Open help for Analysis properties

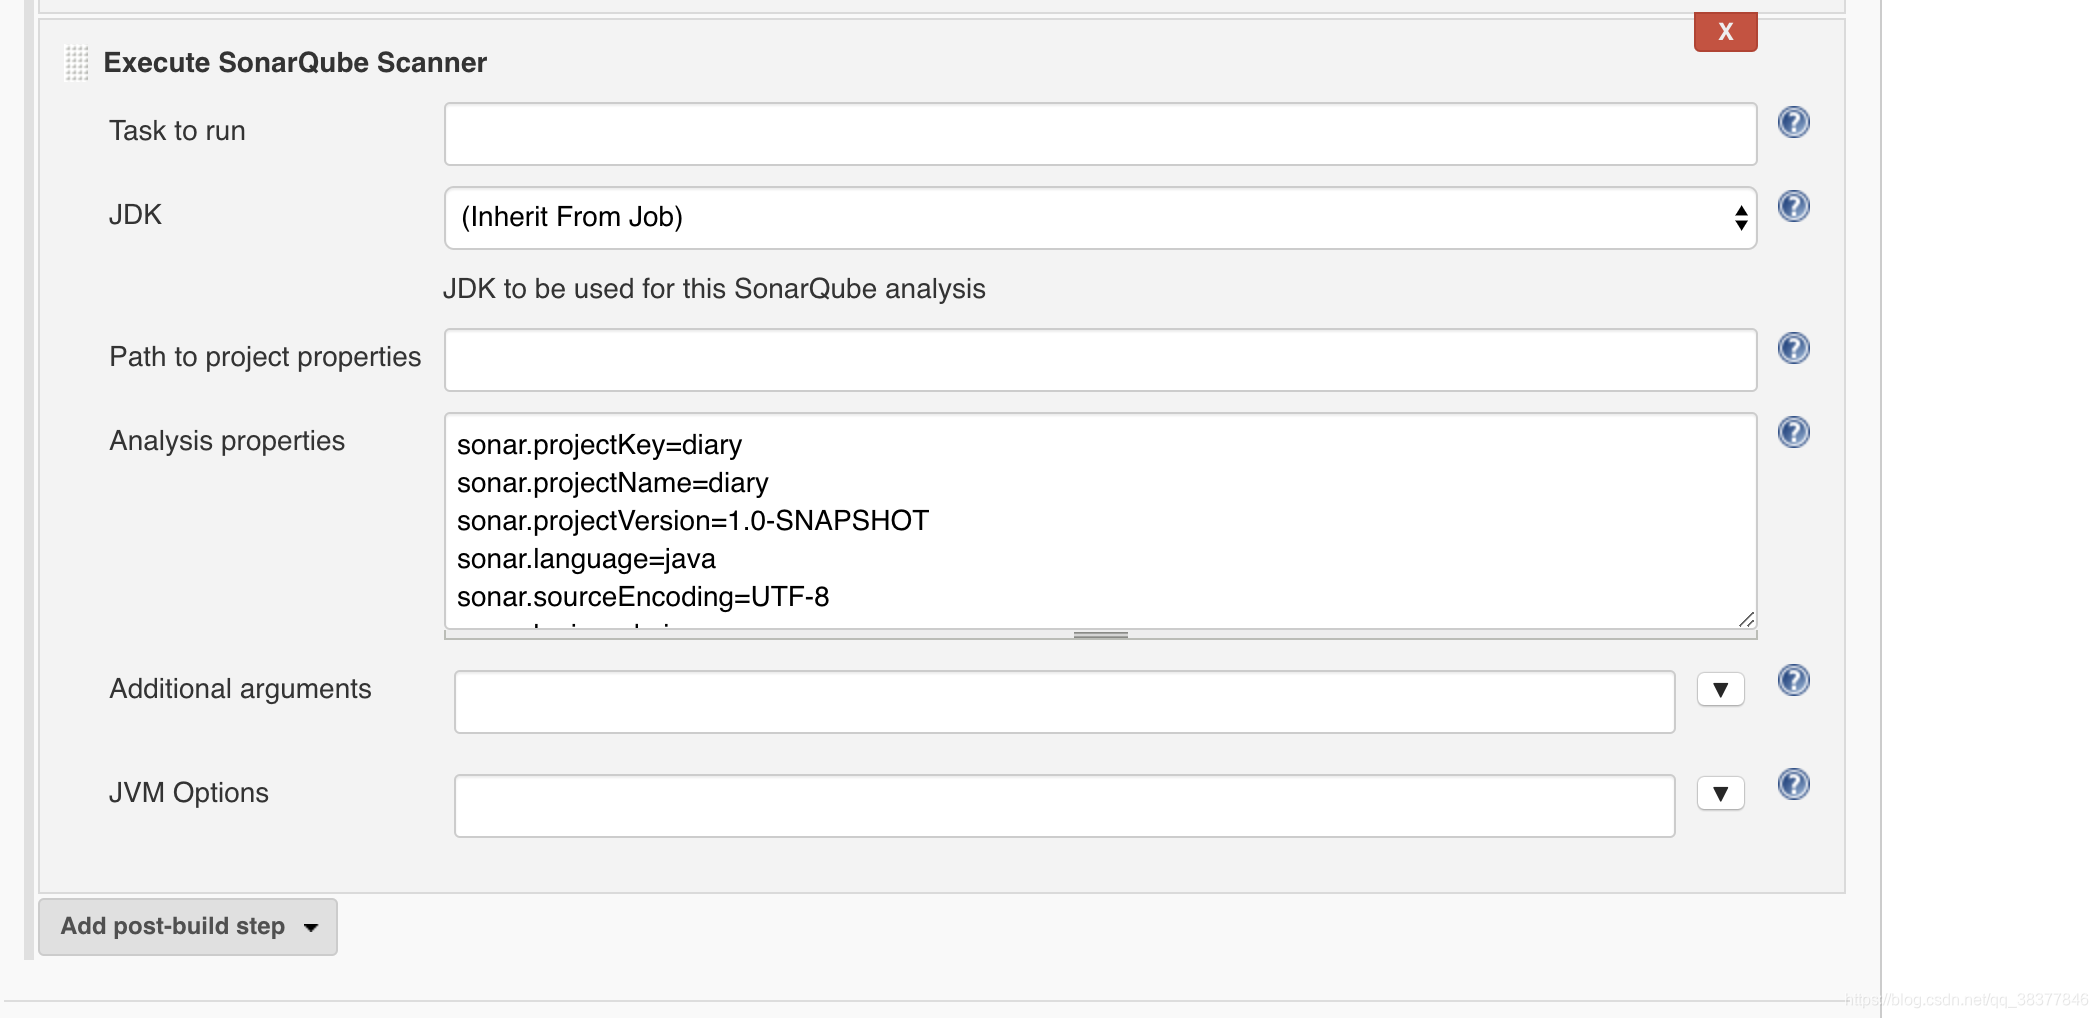1793,432
